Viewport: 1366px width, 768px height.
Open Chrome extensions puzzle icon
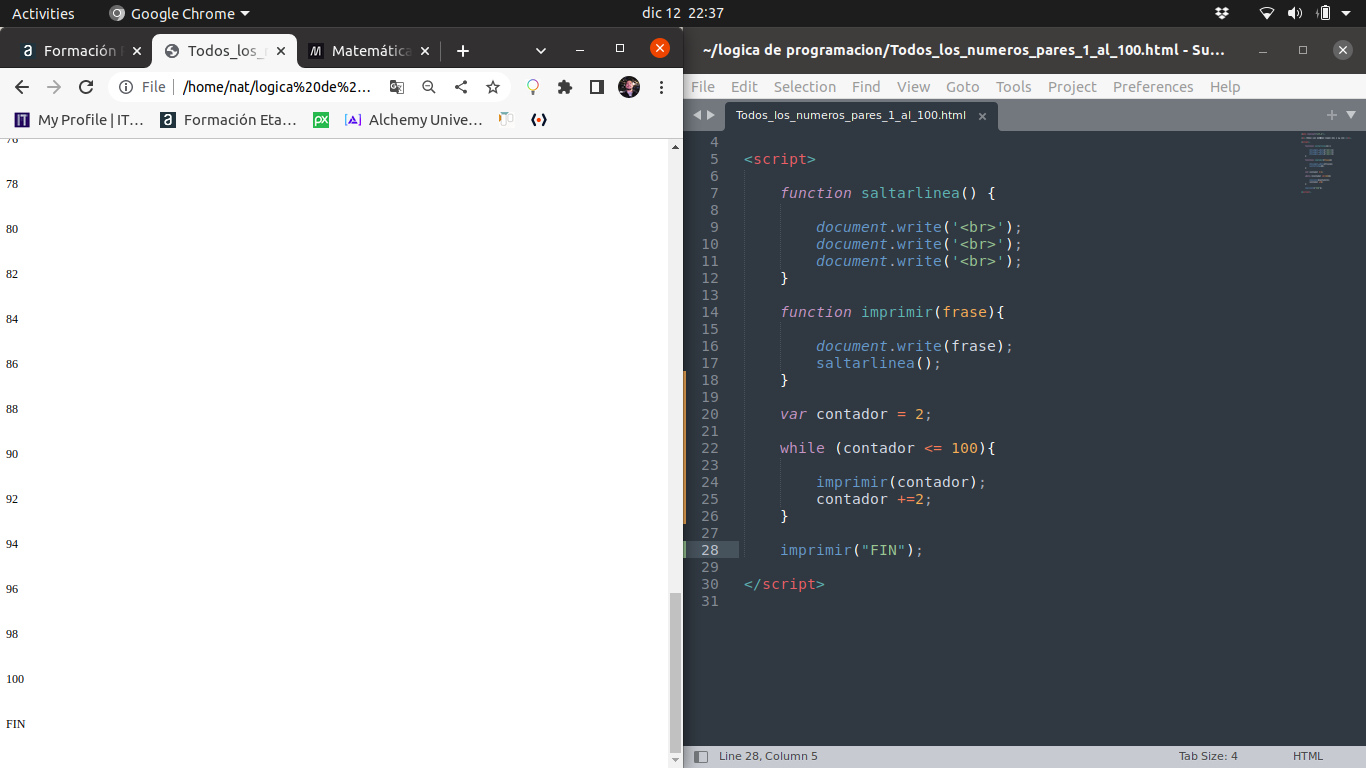coord(565,87)
